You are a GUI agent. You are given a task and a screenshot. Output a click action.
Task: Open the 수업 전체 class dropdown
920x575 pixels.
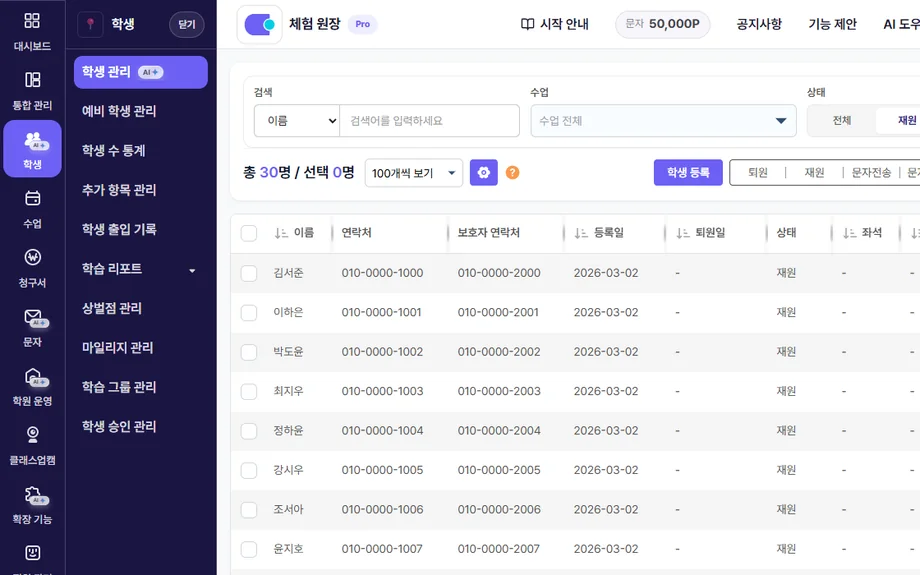[x=663, y=120]
